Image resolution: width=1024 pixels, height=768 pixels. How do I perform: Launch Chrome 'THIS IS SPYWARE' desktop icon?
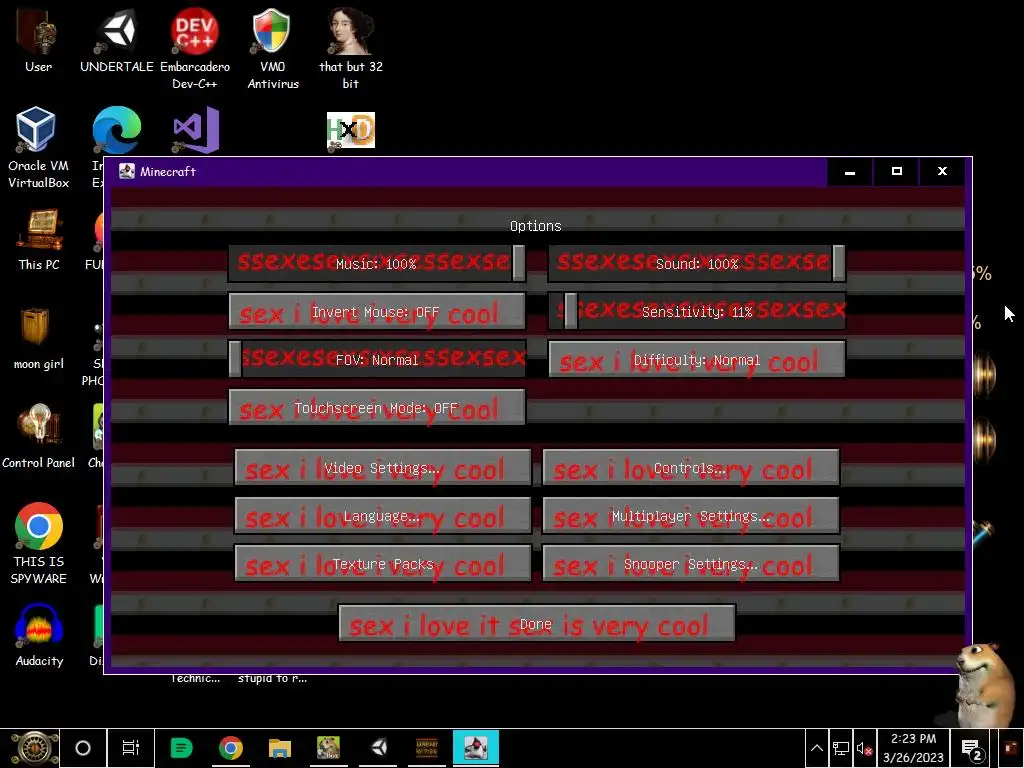(x=39, y=543)
